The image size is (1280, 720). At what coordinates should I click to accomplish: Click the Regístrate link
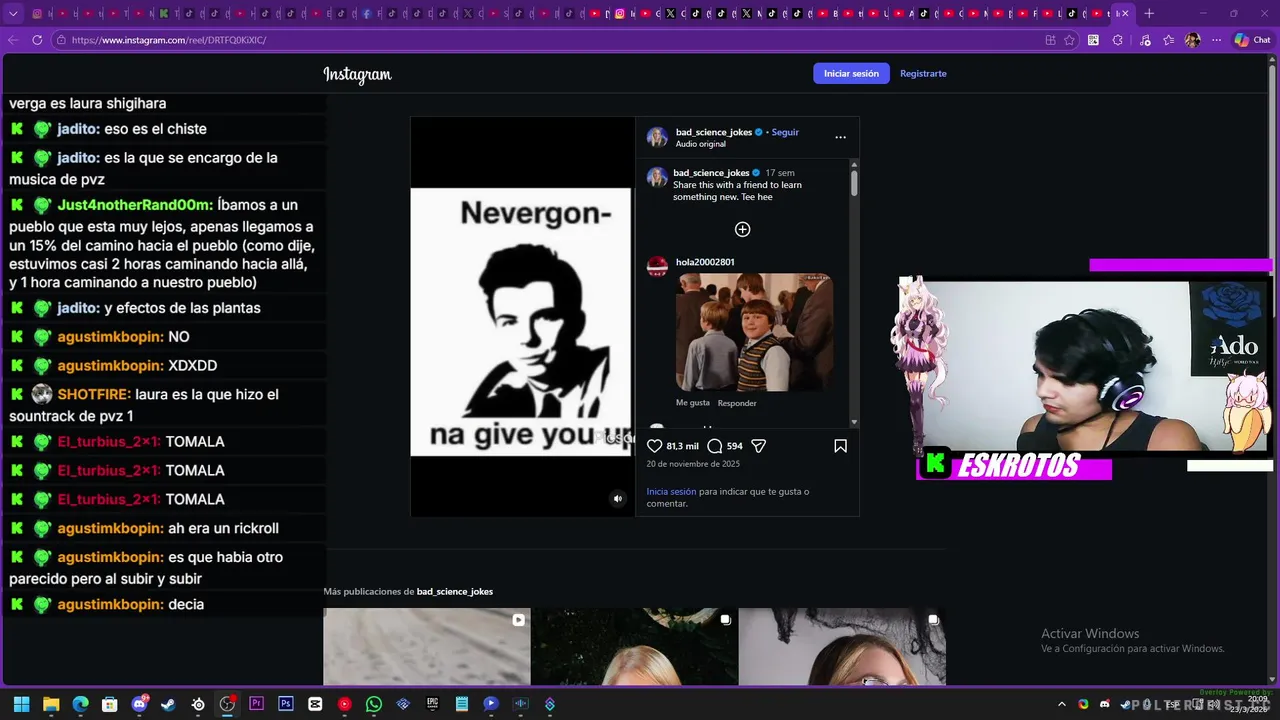coord(923,73)
